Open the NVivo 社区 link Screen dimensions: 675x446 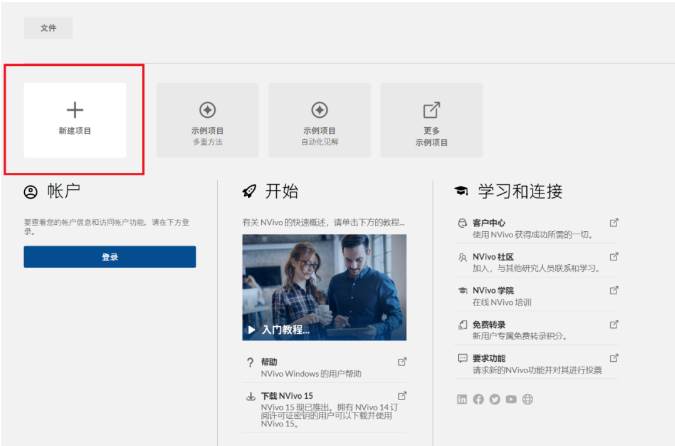coord(536,262)
